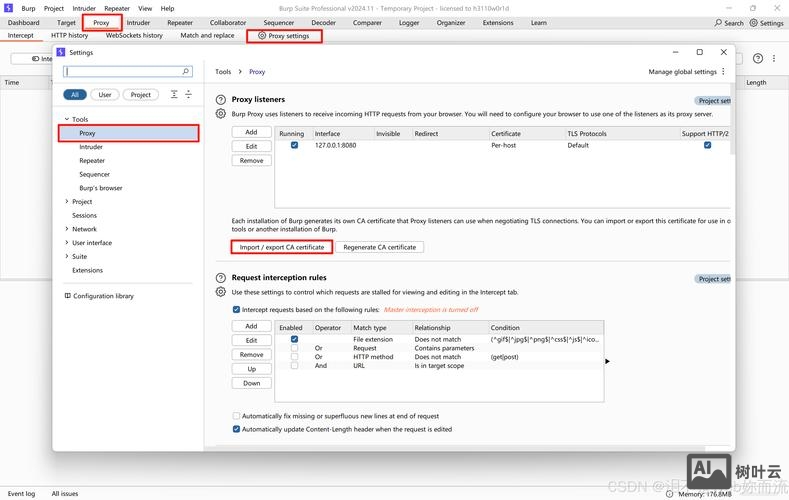
Task: Enable automatically fix missing or superfluous new lines
Action: 236,416
